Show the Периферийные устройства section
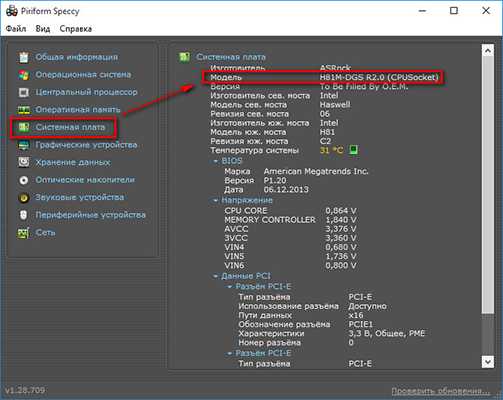This screenshot has width=503, height=400. [91, 215]
